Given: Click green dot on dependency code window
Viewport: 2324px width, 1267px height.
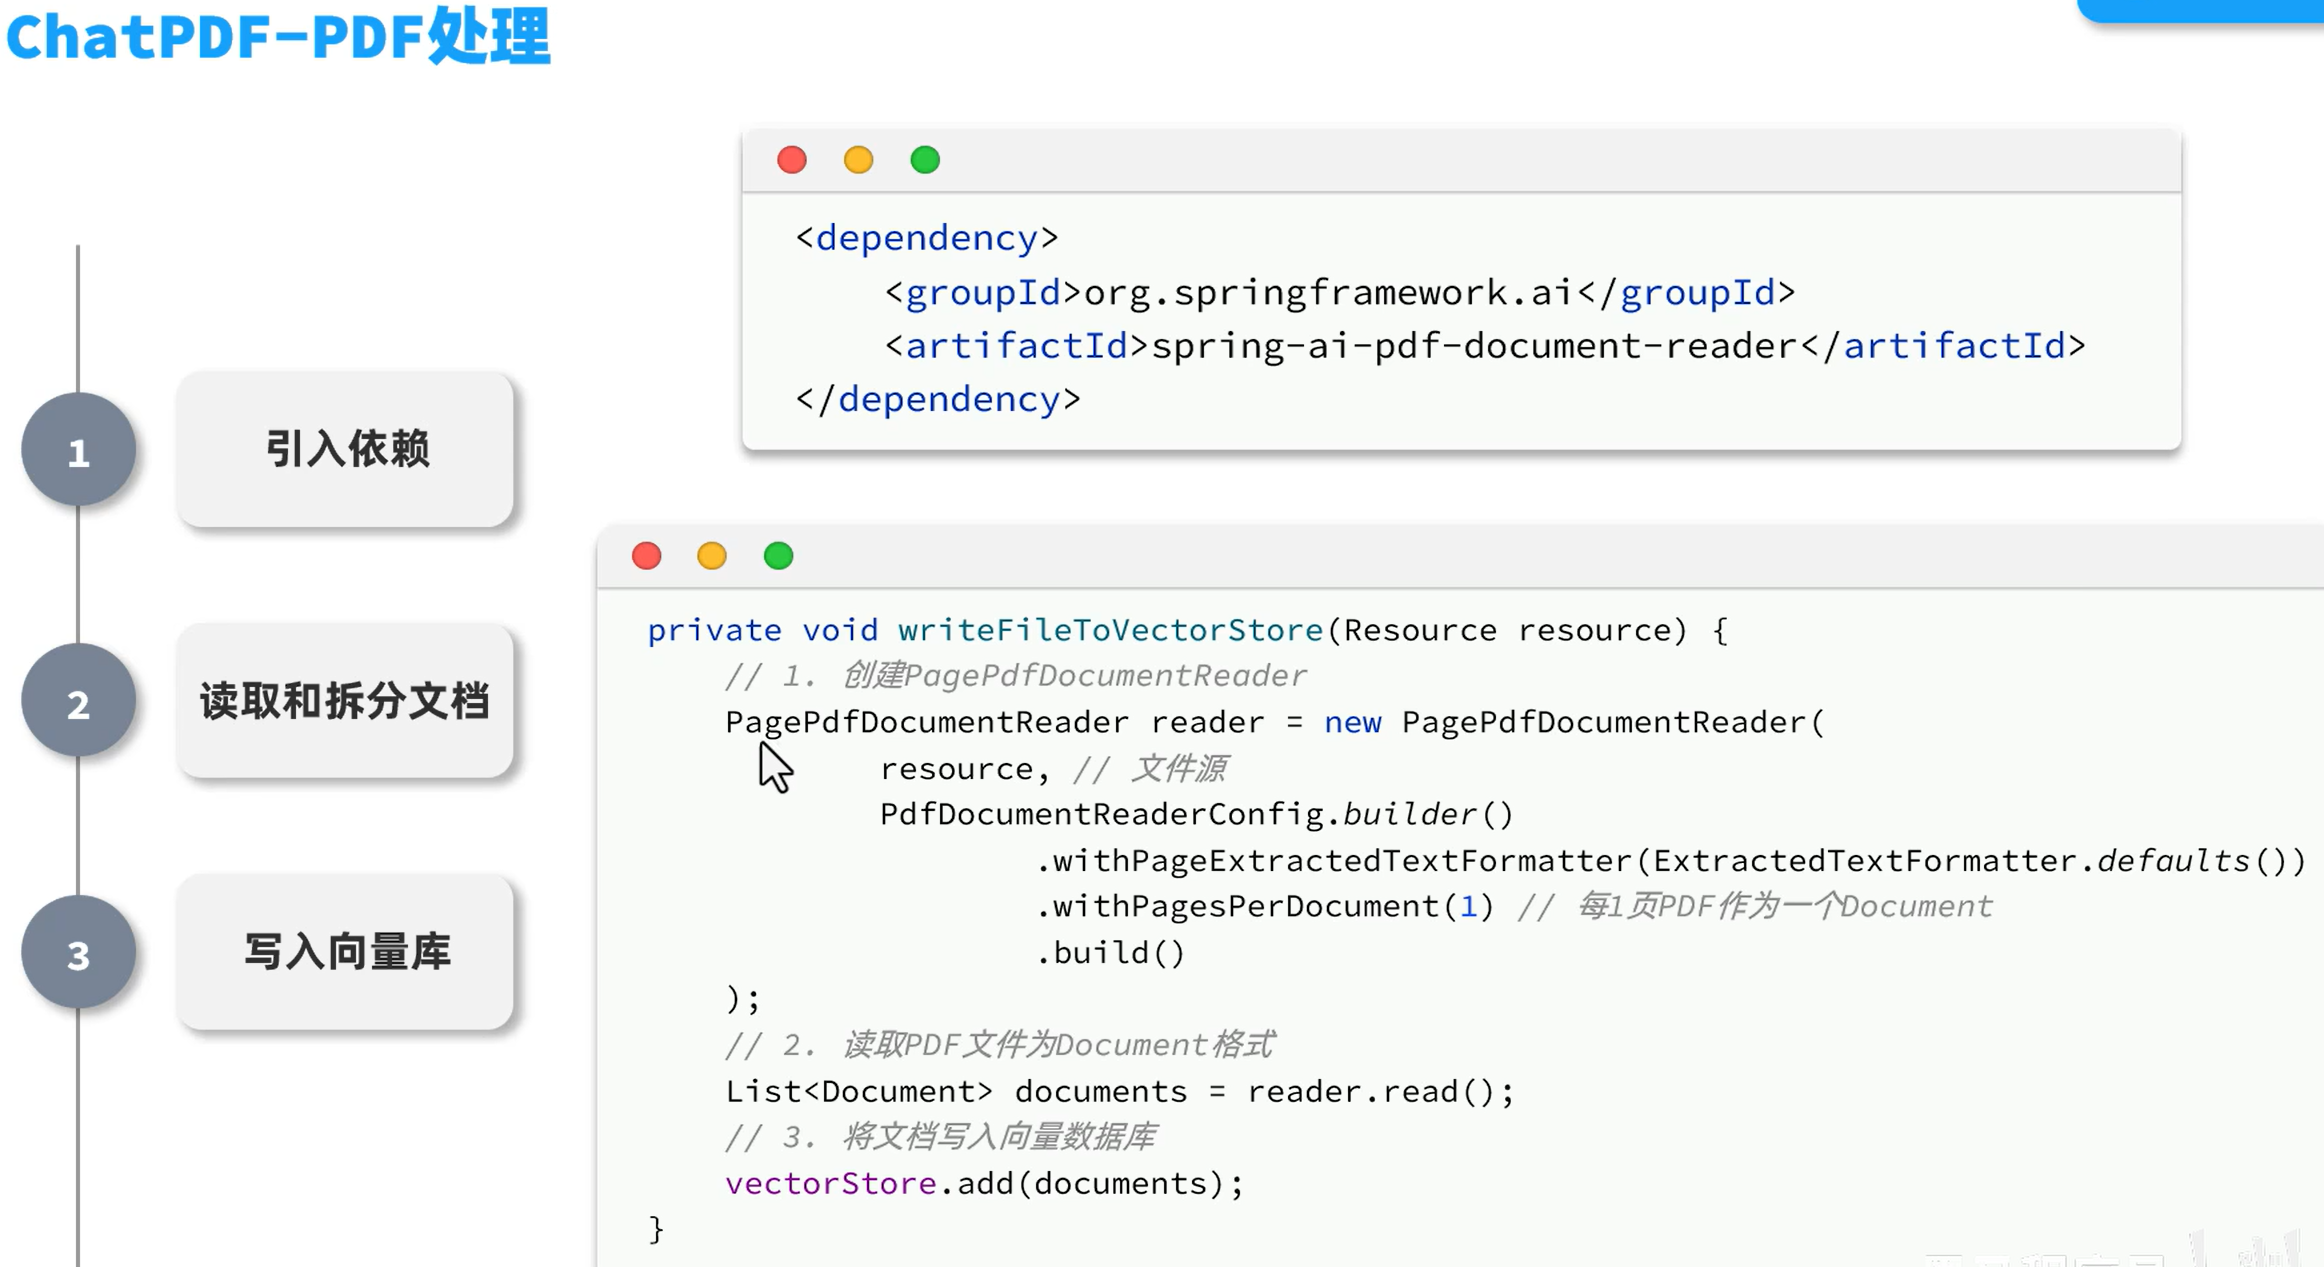Looking at the screenshot, I should coord(925,160).
